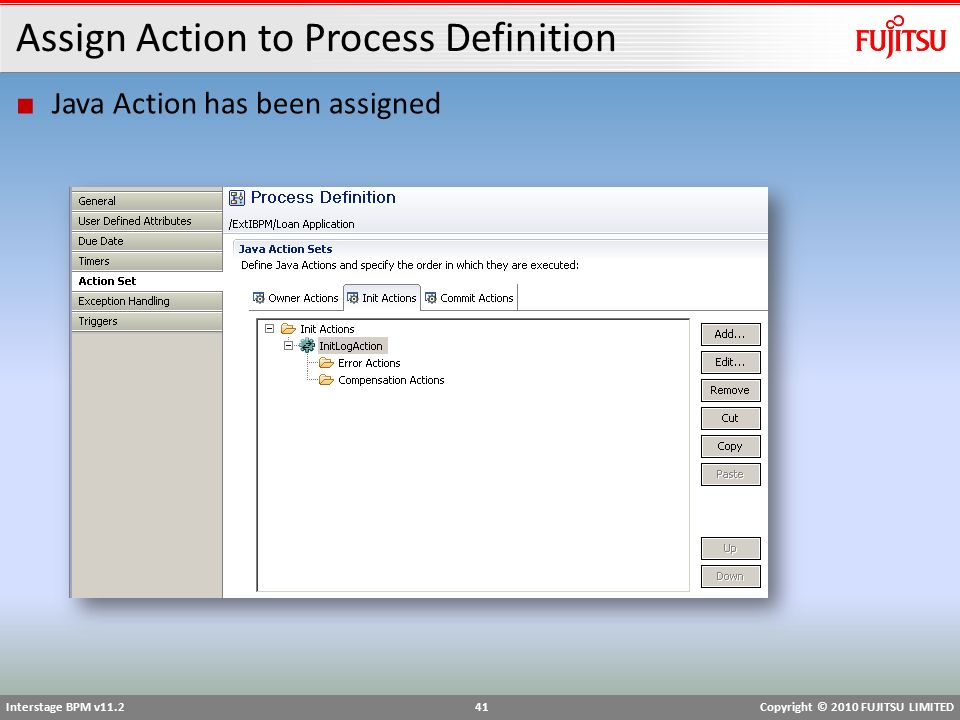This screenshot has height=720, width=960.
Task: Click the Add... button
Action: click(x=730, y=334)
